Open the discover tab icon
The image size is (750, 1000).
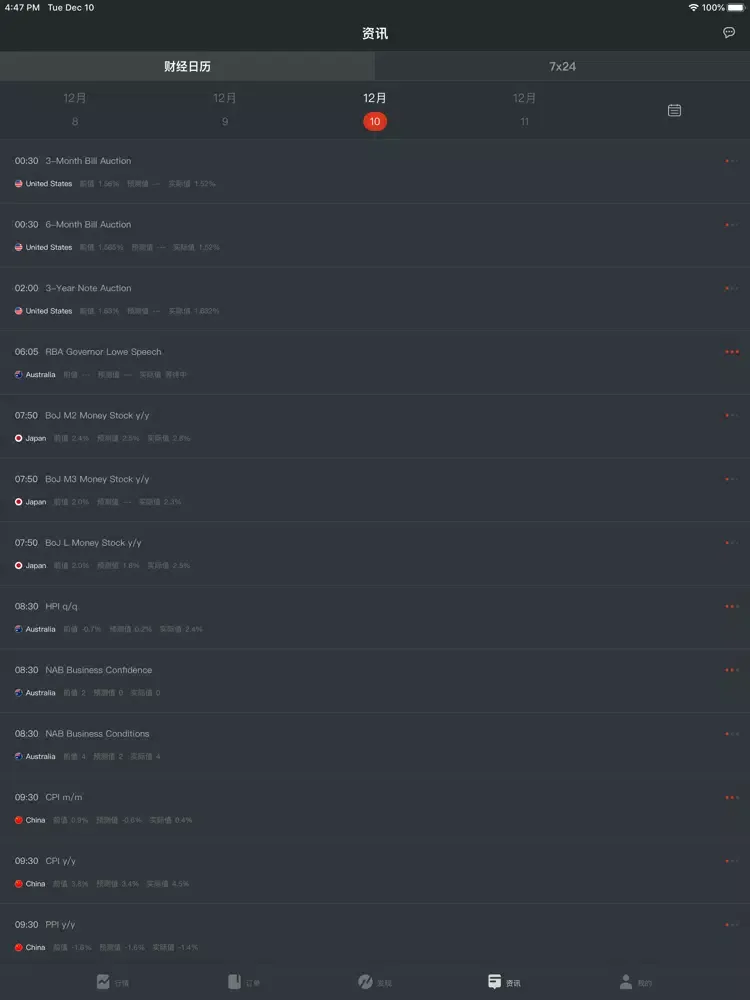[365, 982]
